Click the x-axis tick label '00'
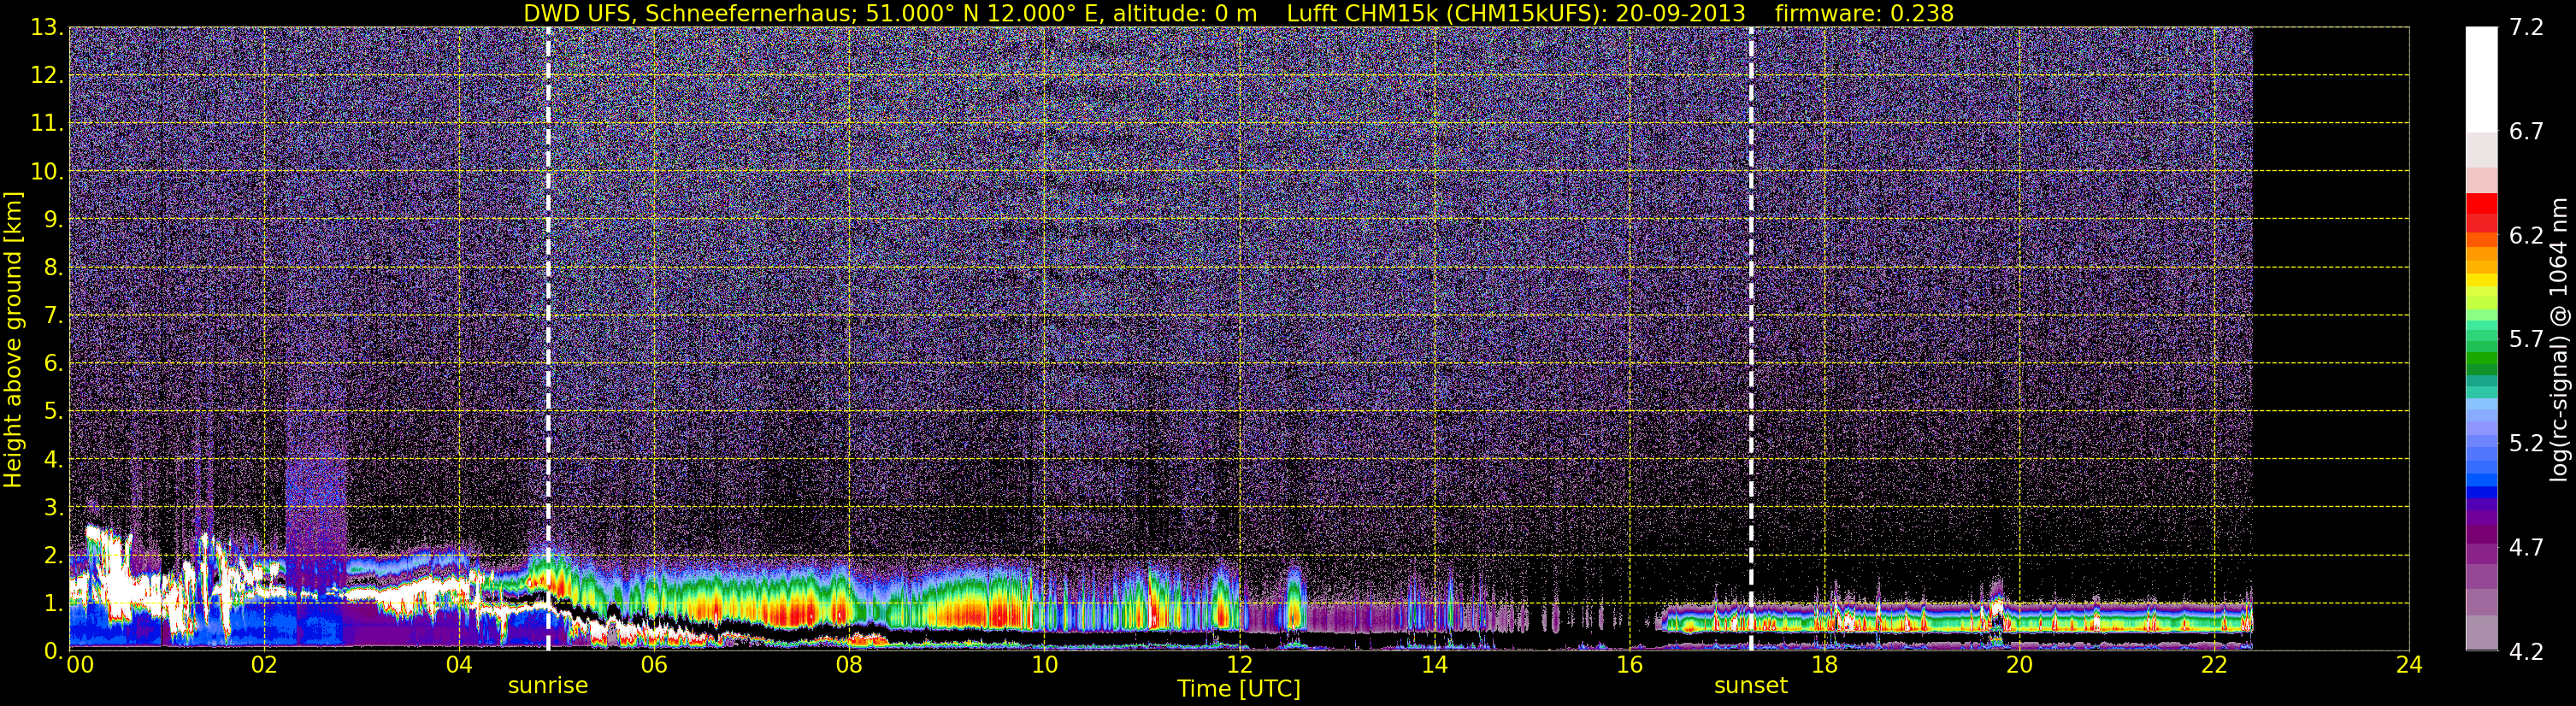Screen dimensions: 2576x706 tap(80, 665)
